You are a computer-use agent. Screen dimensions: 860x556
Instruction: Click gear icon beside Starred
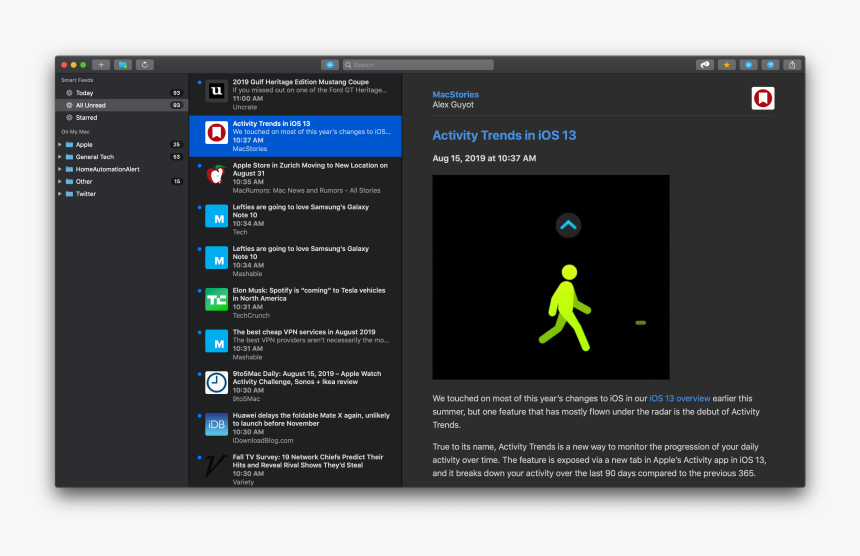pyautogui.click(x=69, y=117)
